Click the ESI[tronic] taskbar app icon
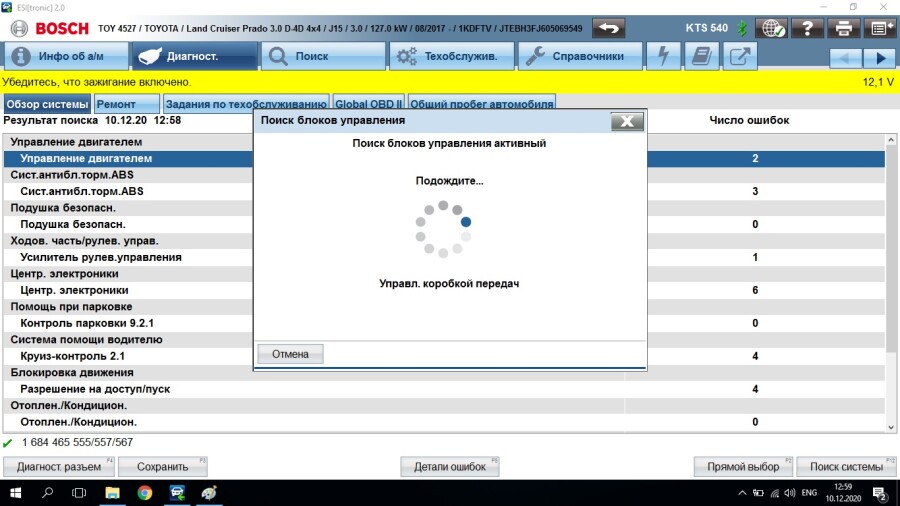 pos(177,493)
